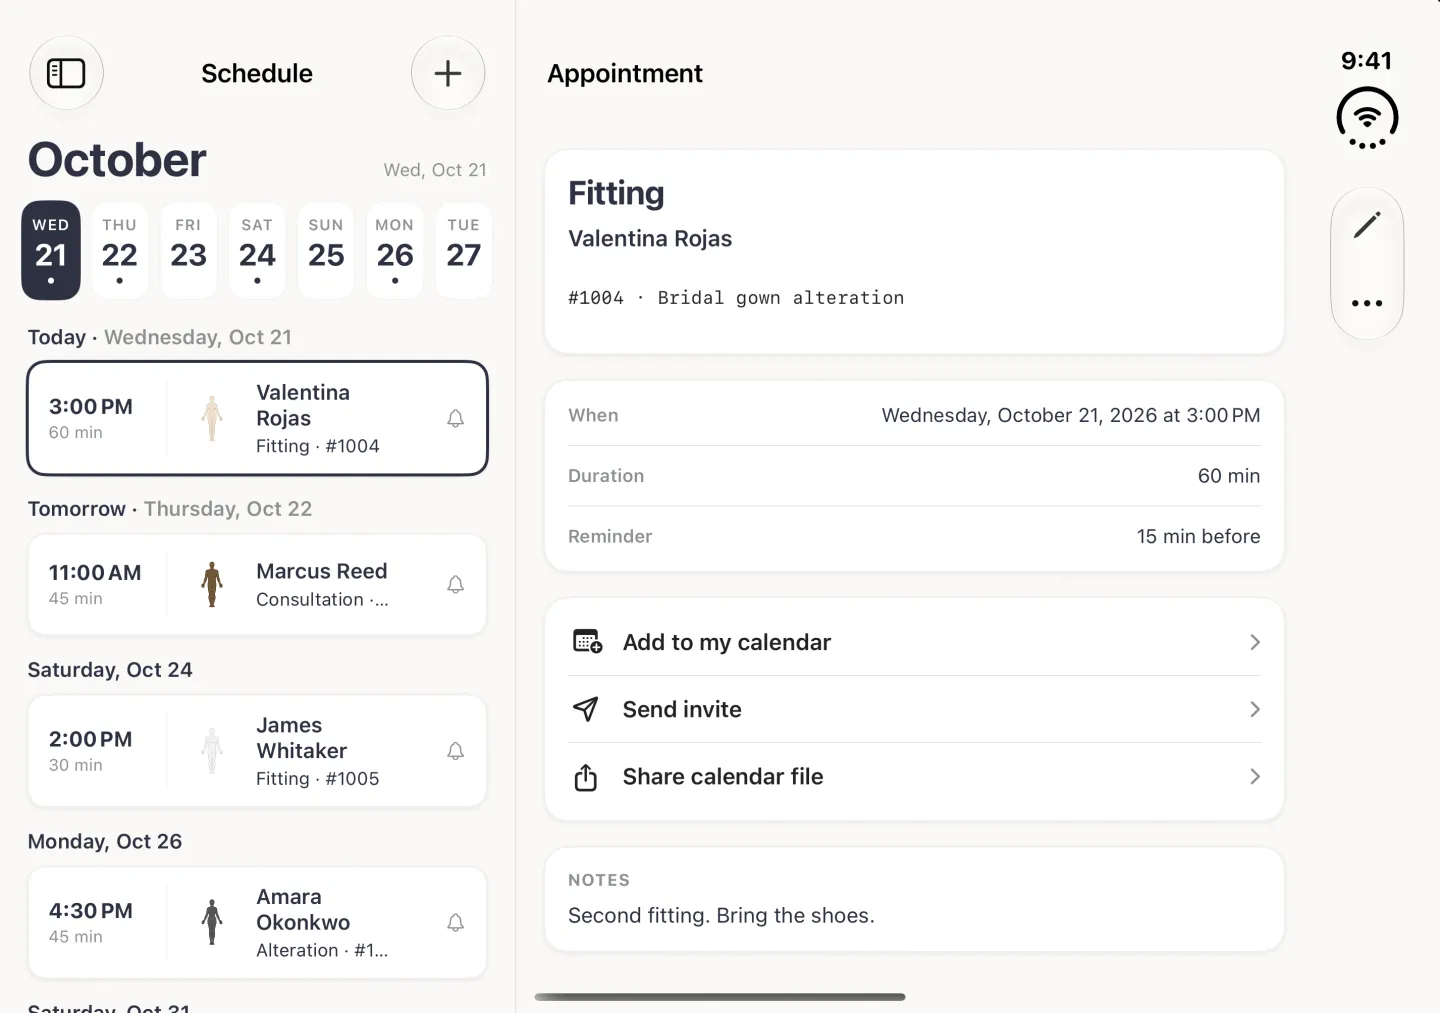Choose the Add to my calendar action
The image size is (1440, 1013).
tap(914, 642)
